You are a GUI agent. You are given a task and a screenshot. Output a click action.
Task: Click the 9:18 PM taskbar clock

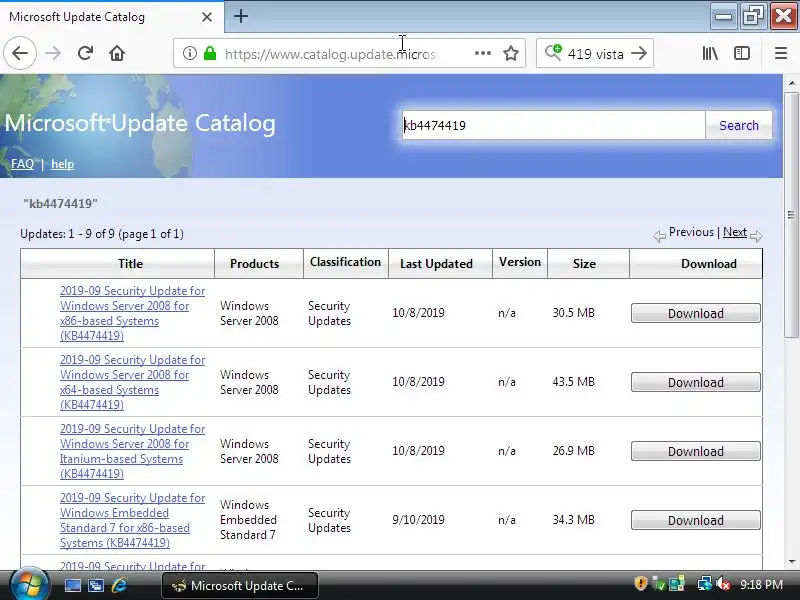tap(761, 585)
